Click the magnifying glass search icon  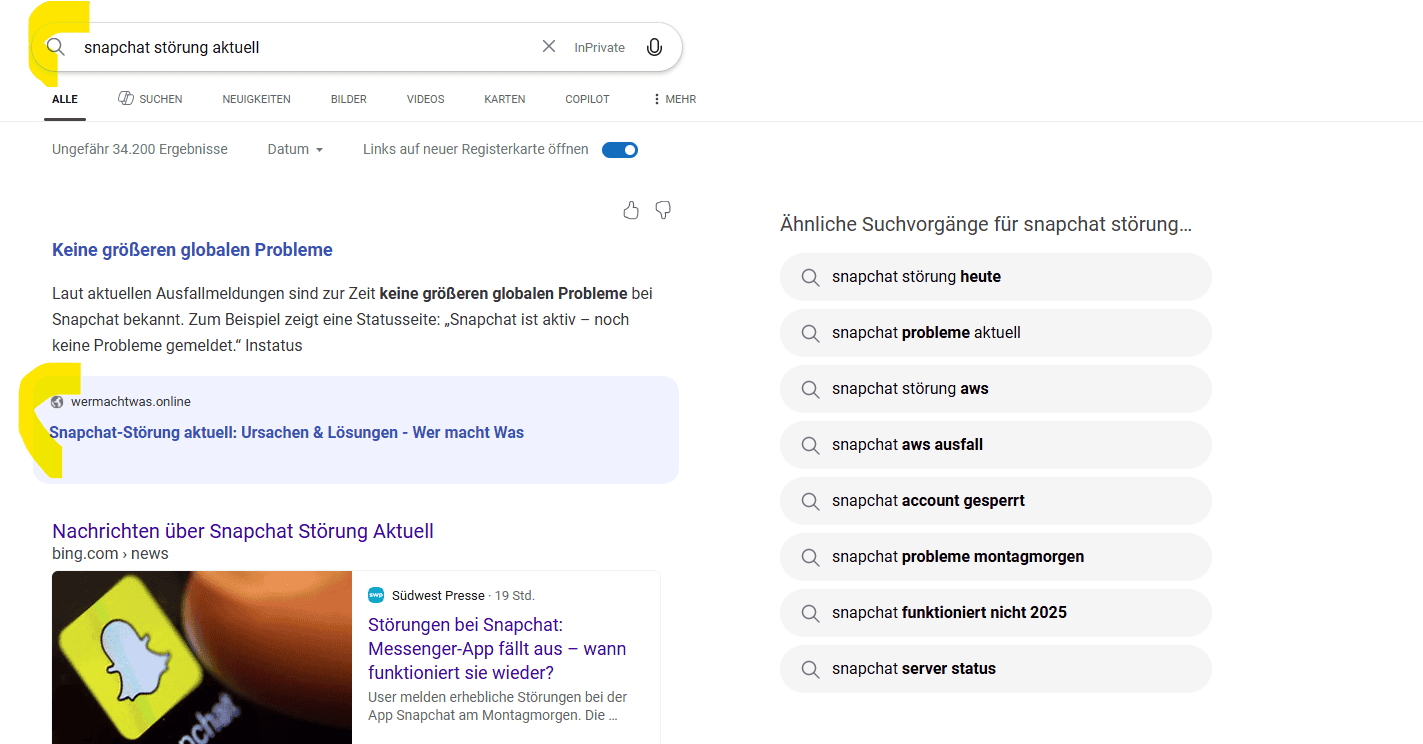(x=56, y=46)
